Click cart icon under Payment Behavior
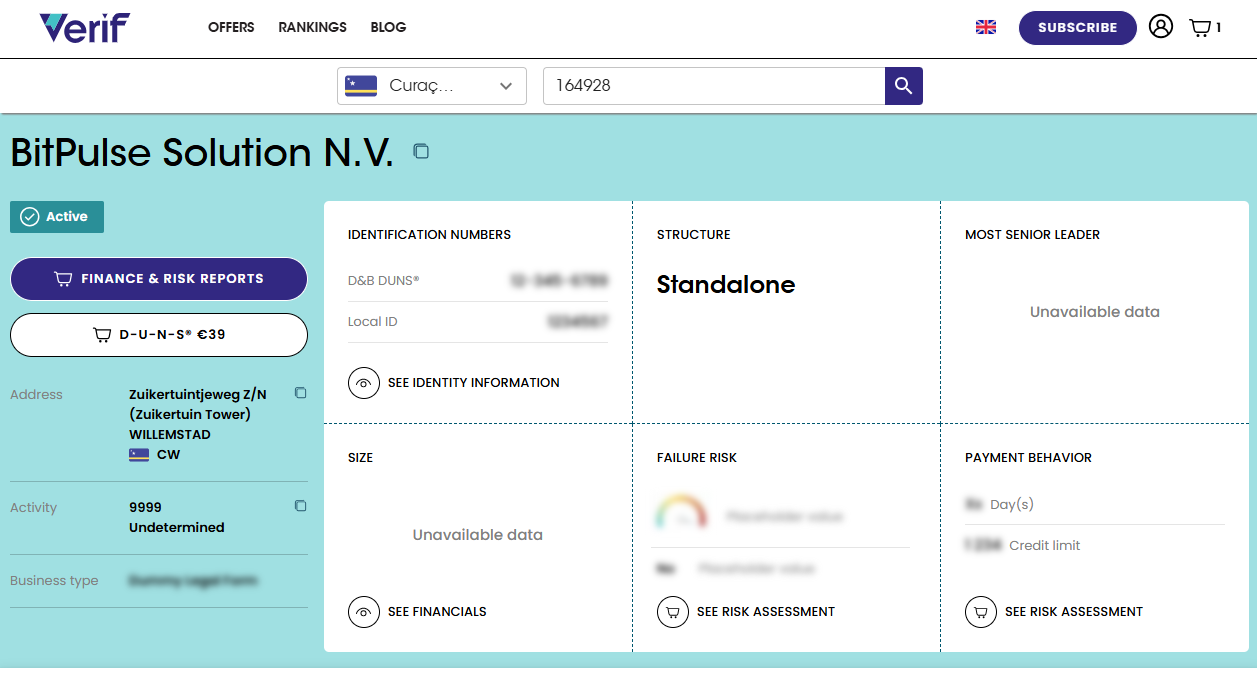This screenshot has height=673, width=1257. click(x=981, y=612)
